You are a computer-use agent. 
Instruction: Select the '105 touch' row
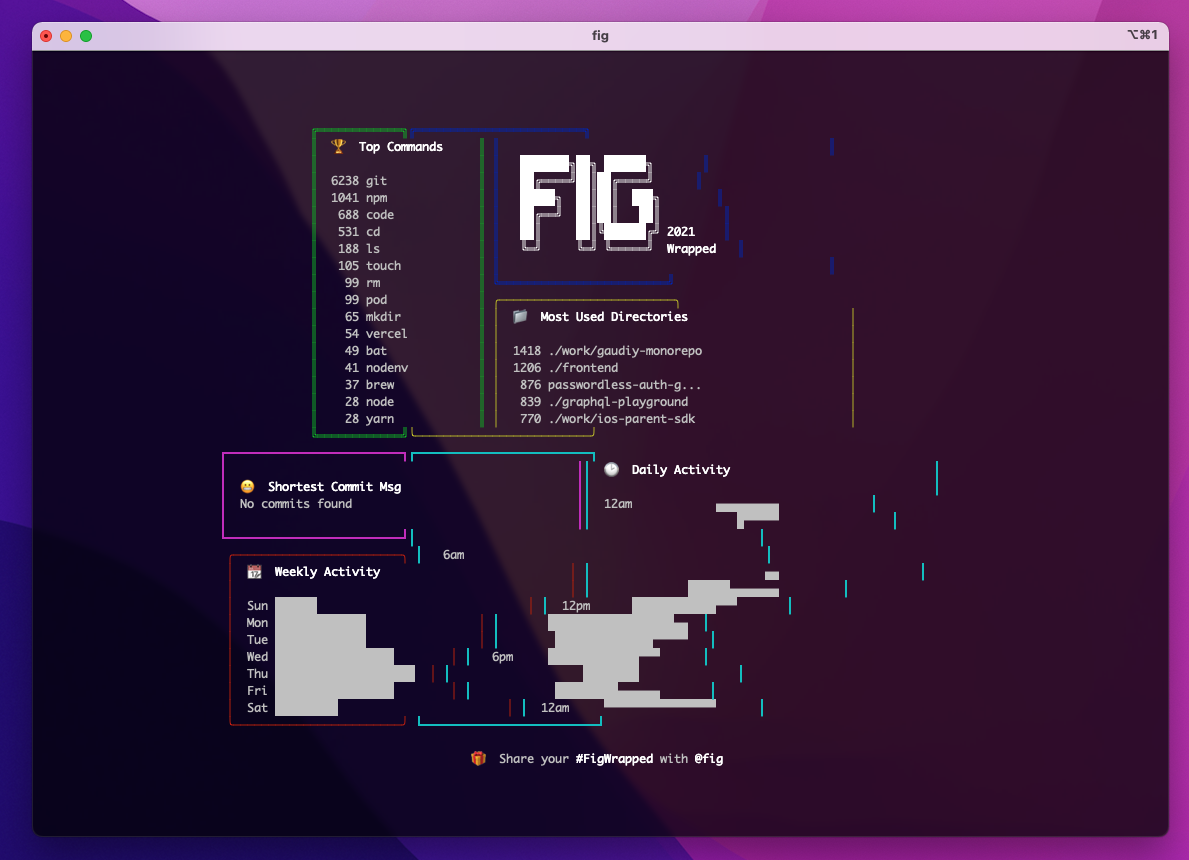click(369, 265)
